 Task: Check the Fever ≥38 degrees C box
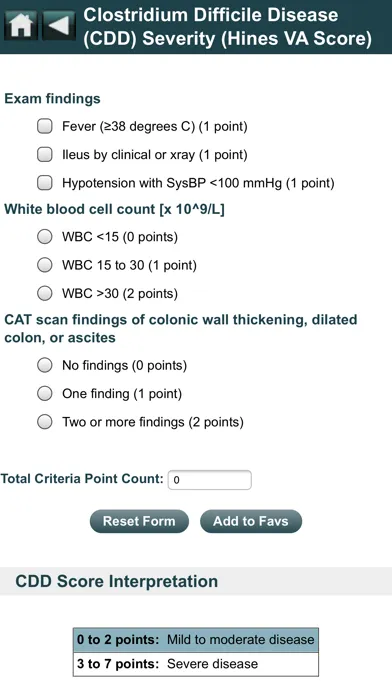[x=44, y=126]
